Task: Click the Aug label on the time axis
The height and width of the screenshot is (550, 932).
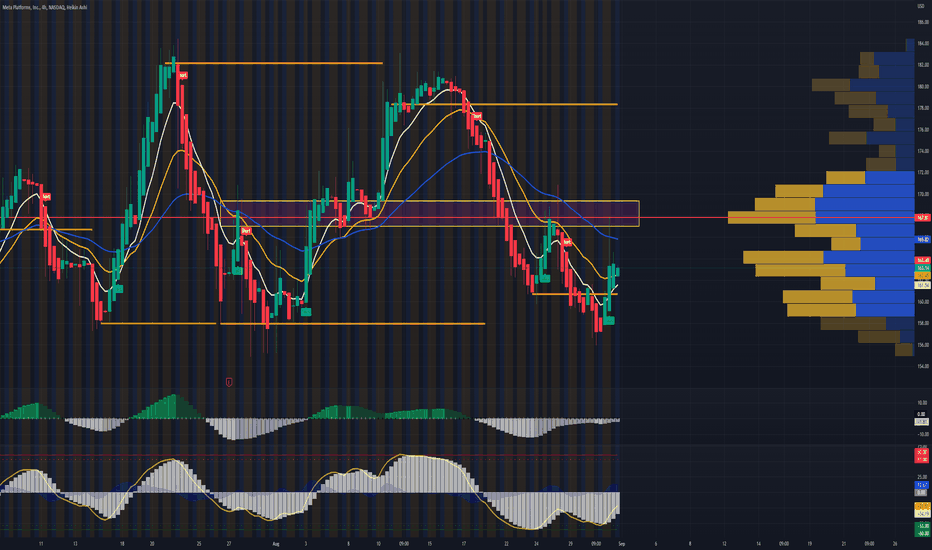Action: point(275,543)
